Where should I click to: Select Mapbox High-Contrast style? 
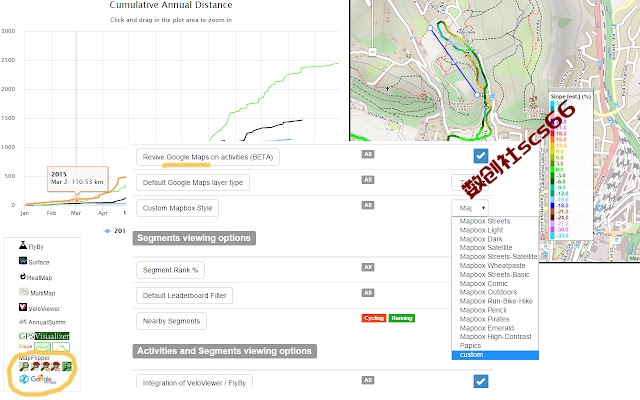coord(496,336)
